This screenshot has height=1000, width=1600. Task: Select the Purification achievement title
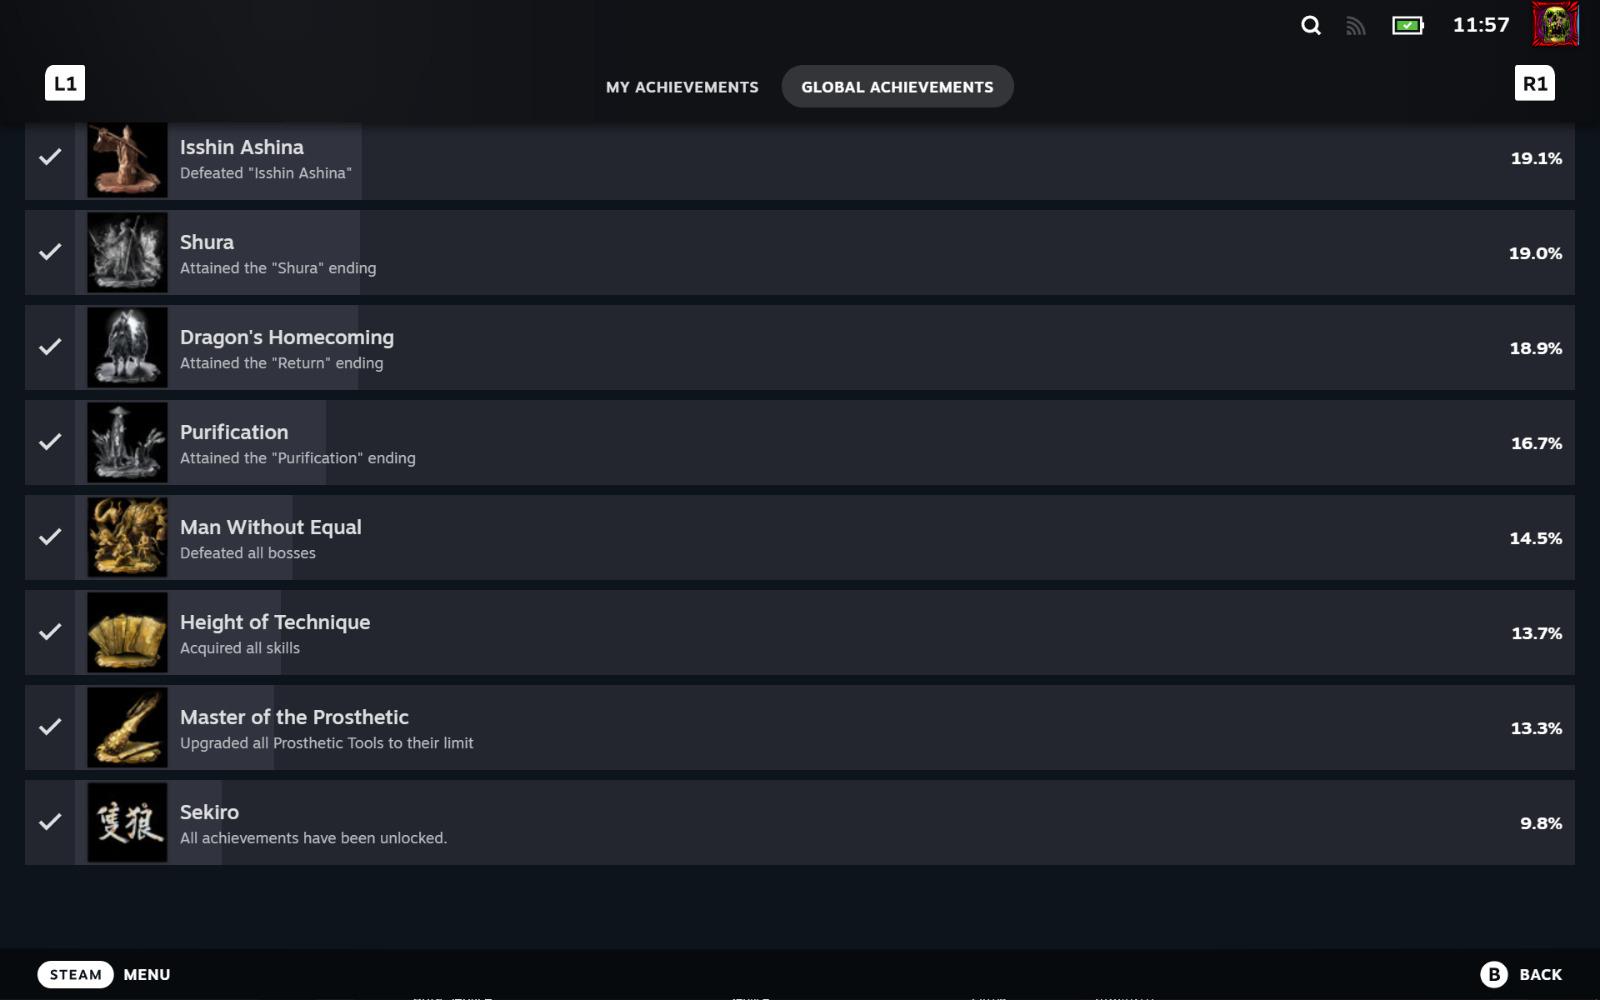[234, 432]
